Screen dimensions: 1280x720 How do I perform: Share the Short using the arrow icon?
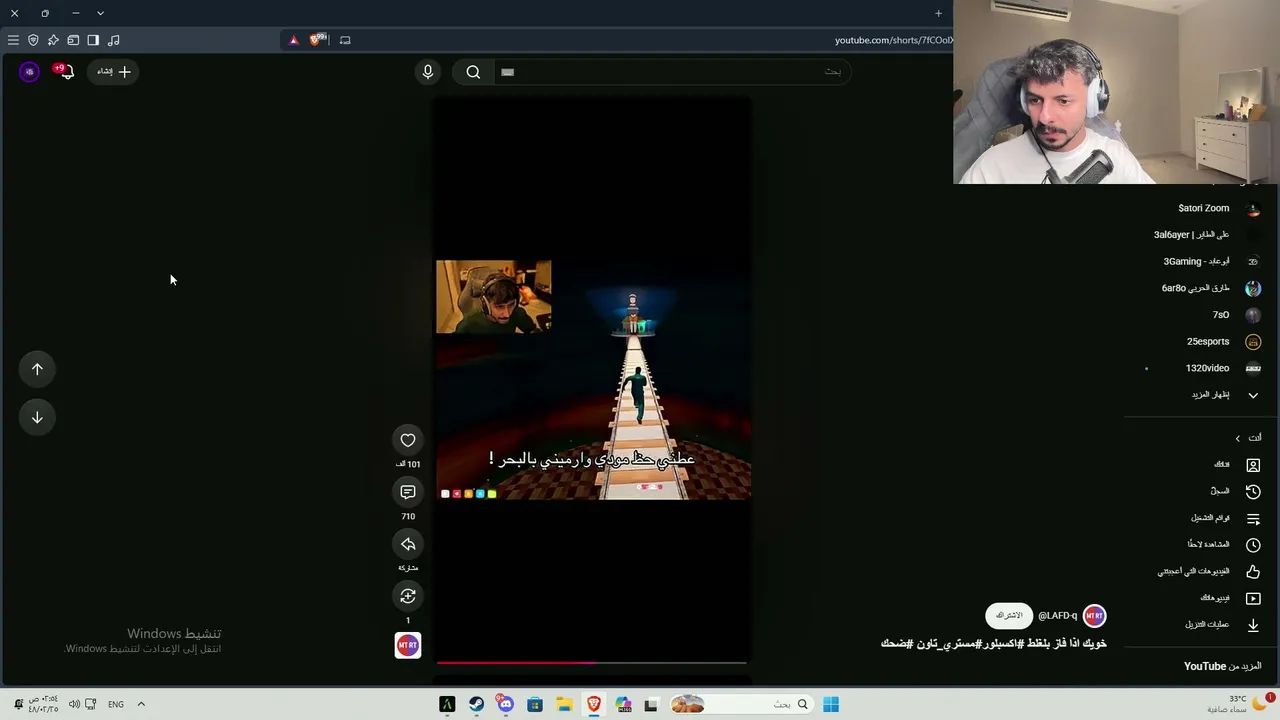(408, 544)
